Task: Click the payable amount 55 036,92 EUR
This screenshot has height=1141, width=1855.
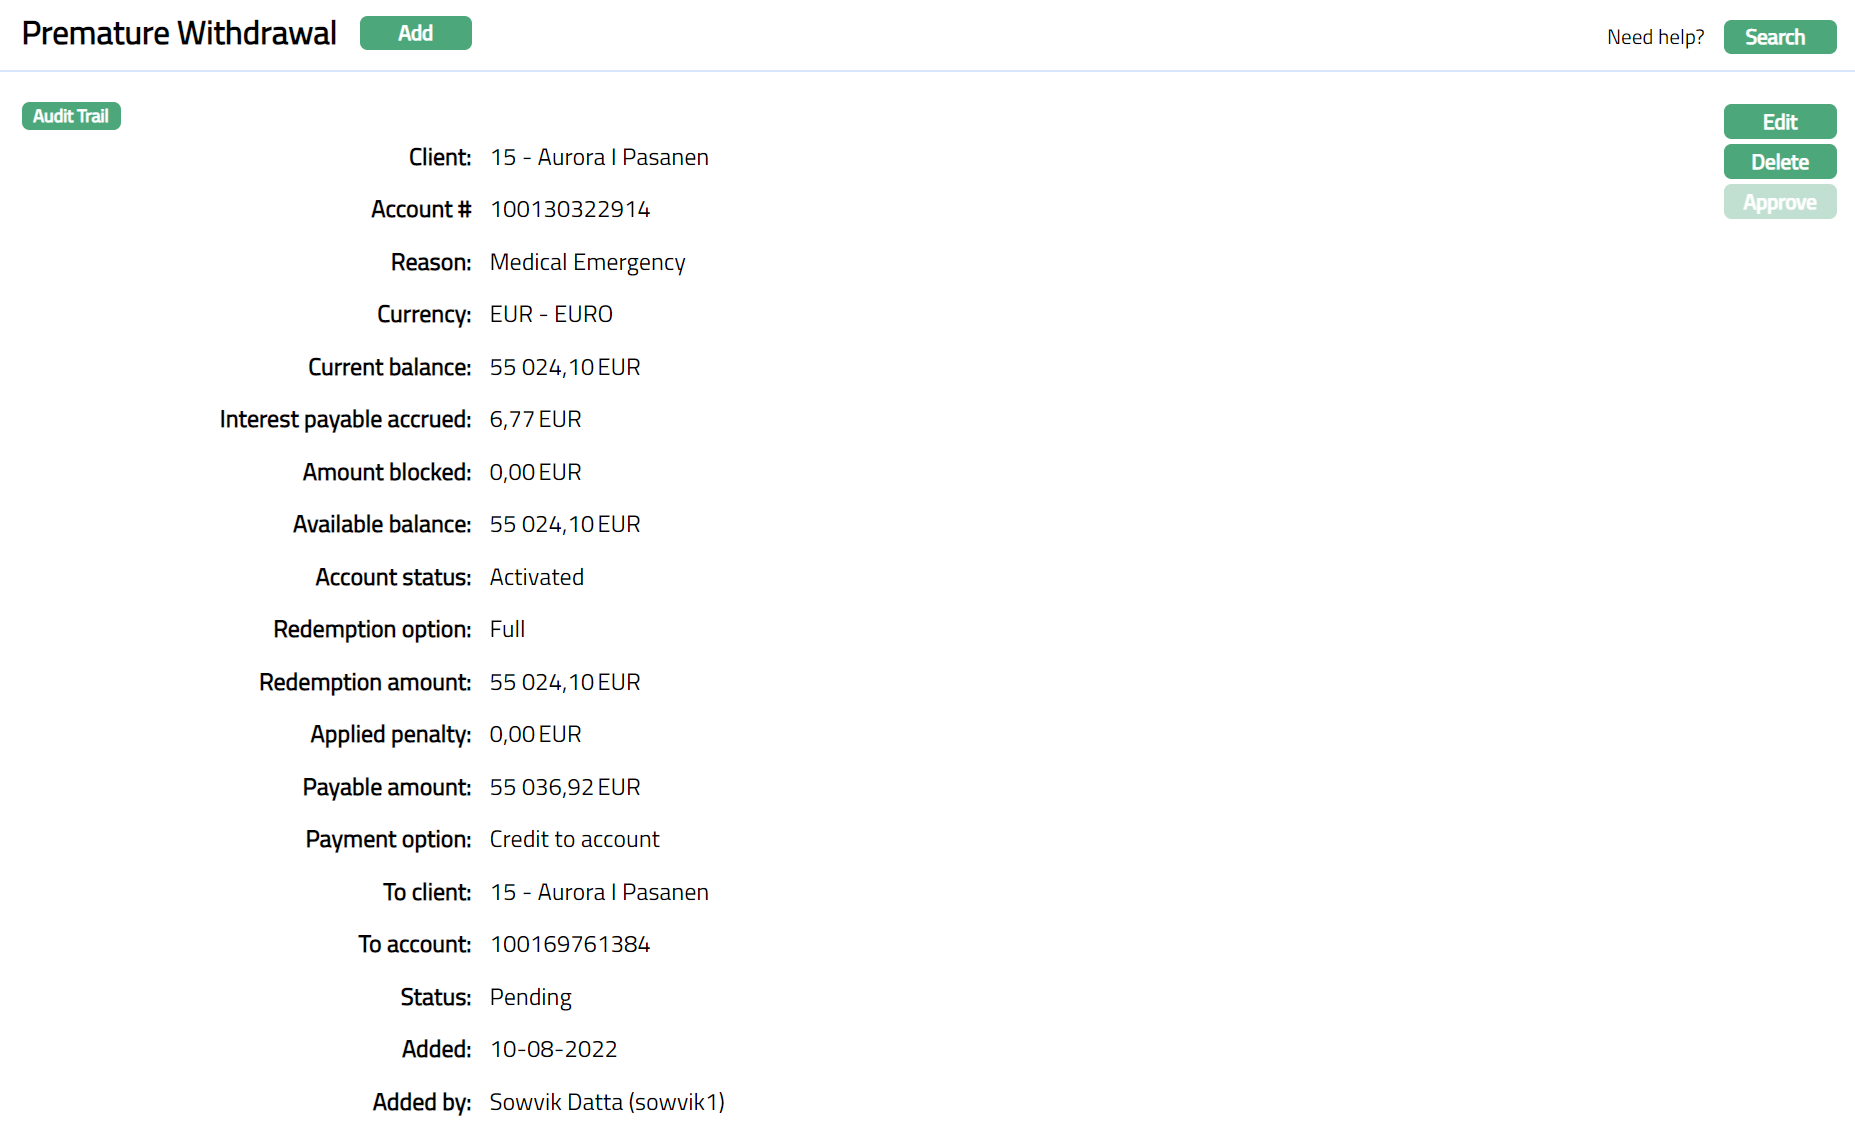Action: [x=565, y=787]
